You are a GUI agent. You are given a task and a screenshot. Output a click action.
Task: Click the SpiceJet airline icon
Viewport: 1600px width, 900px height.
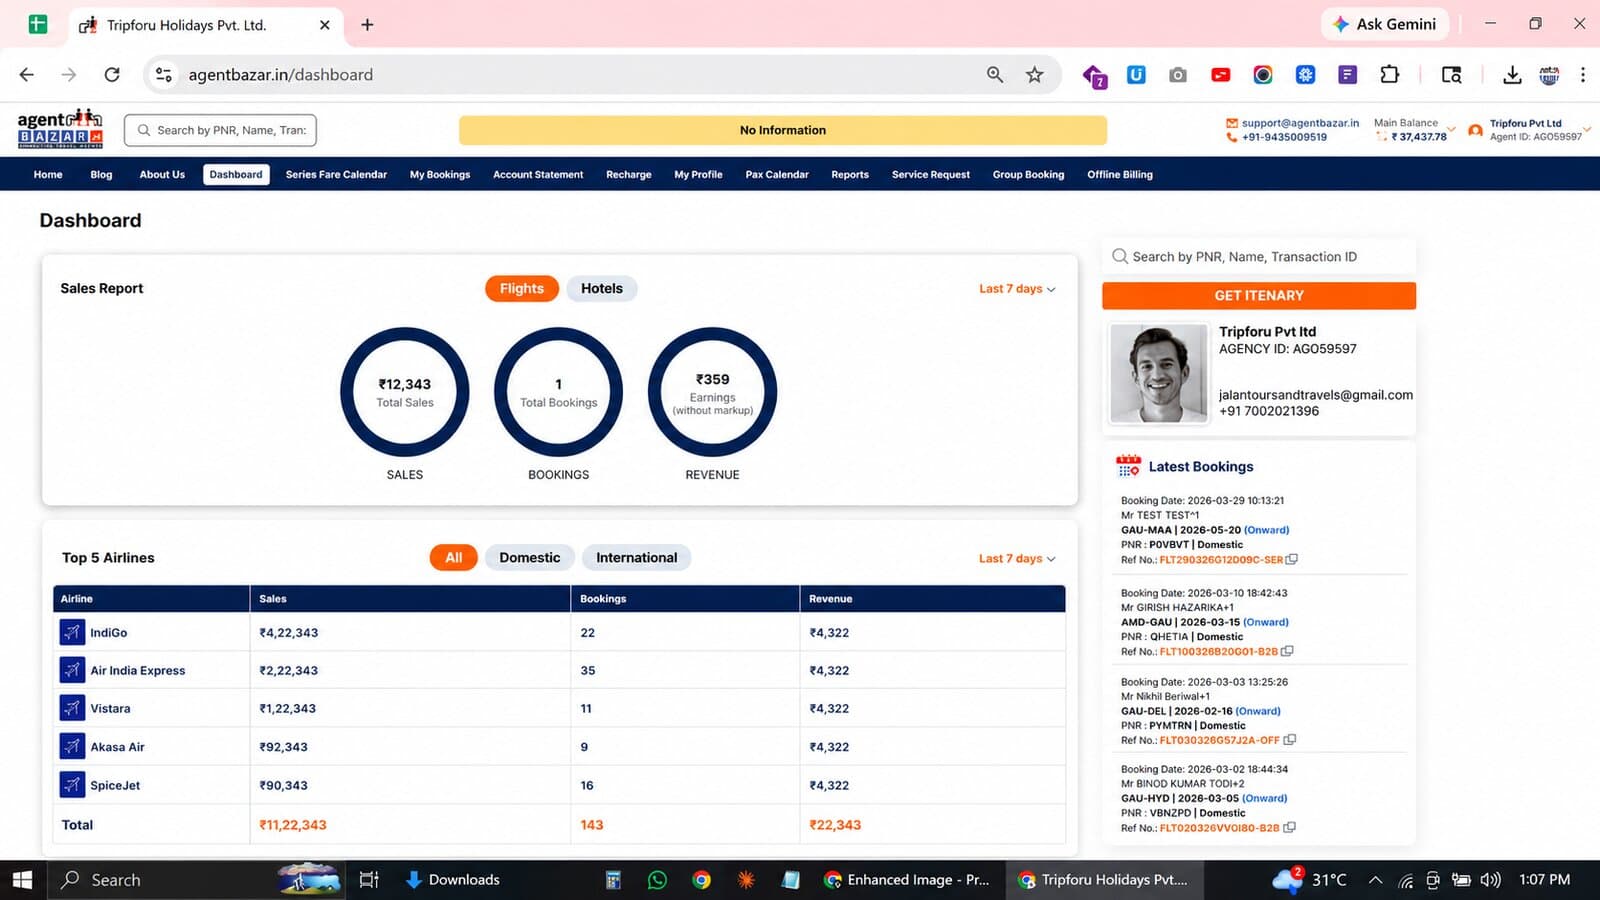click(x=72, y=785)
